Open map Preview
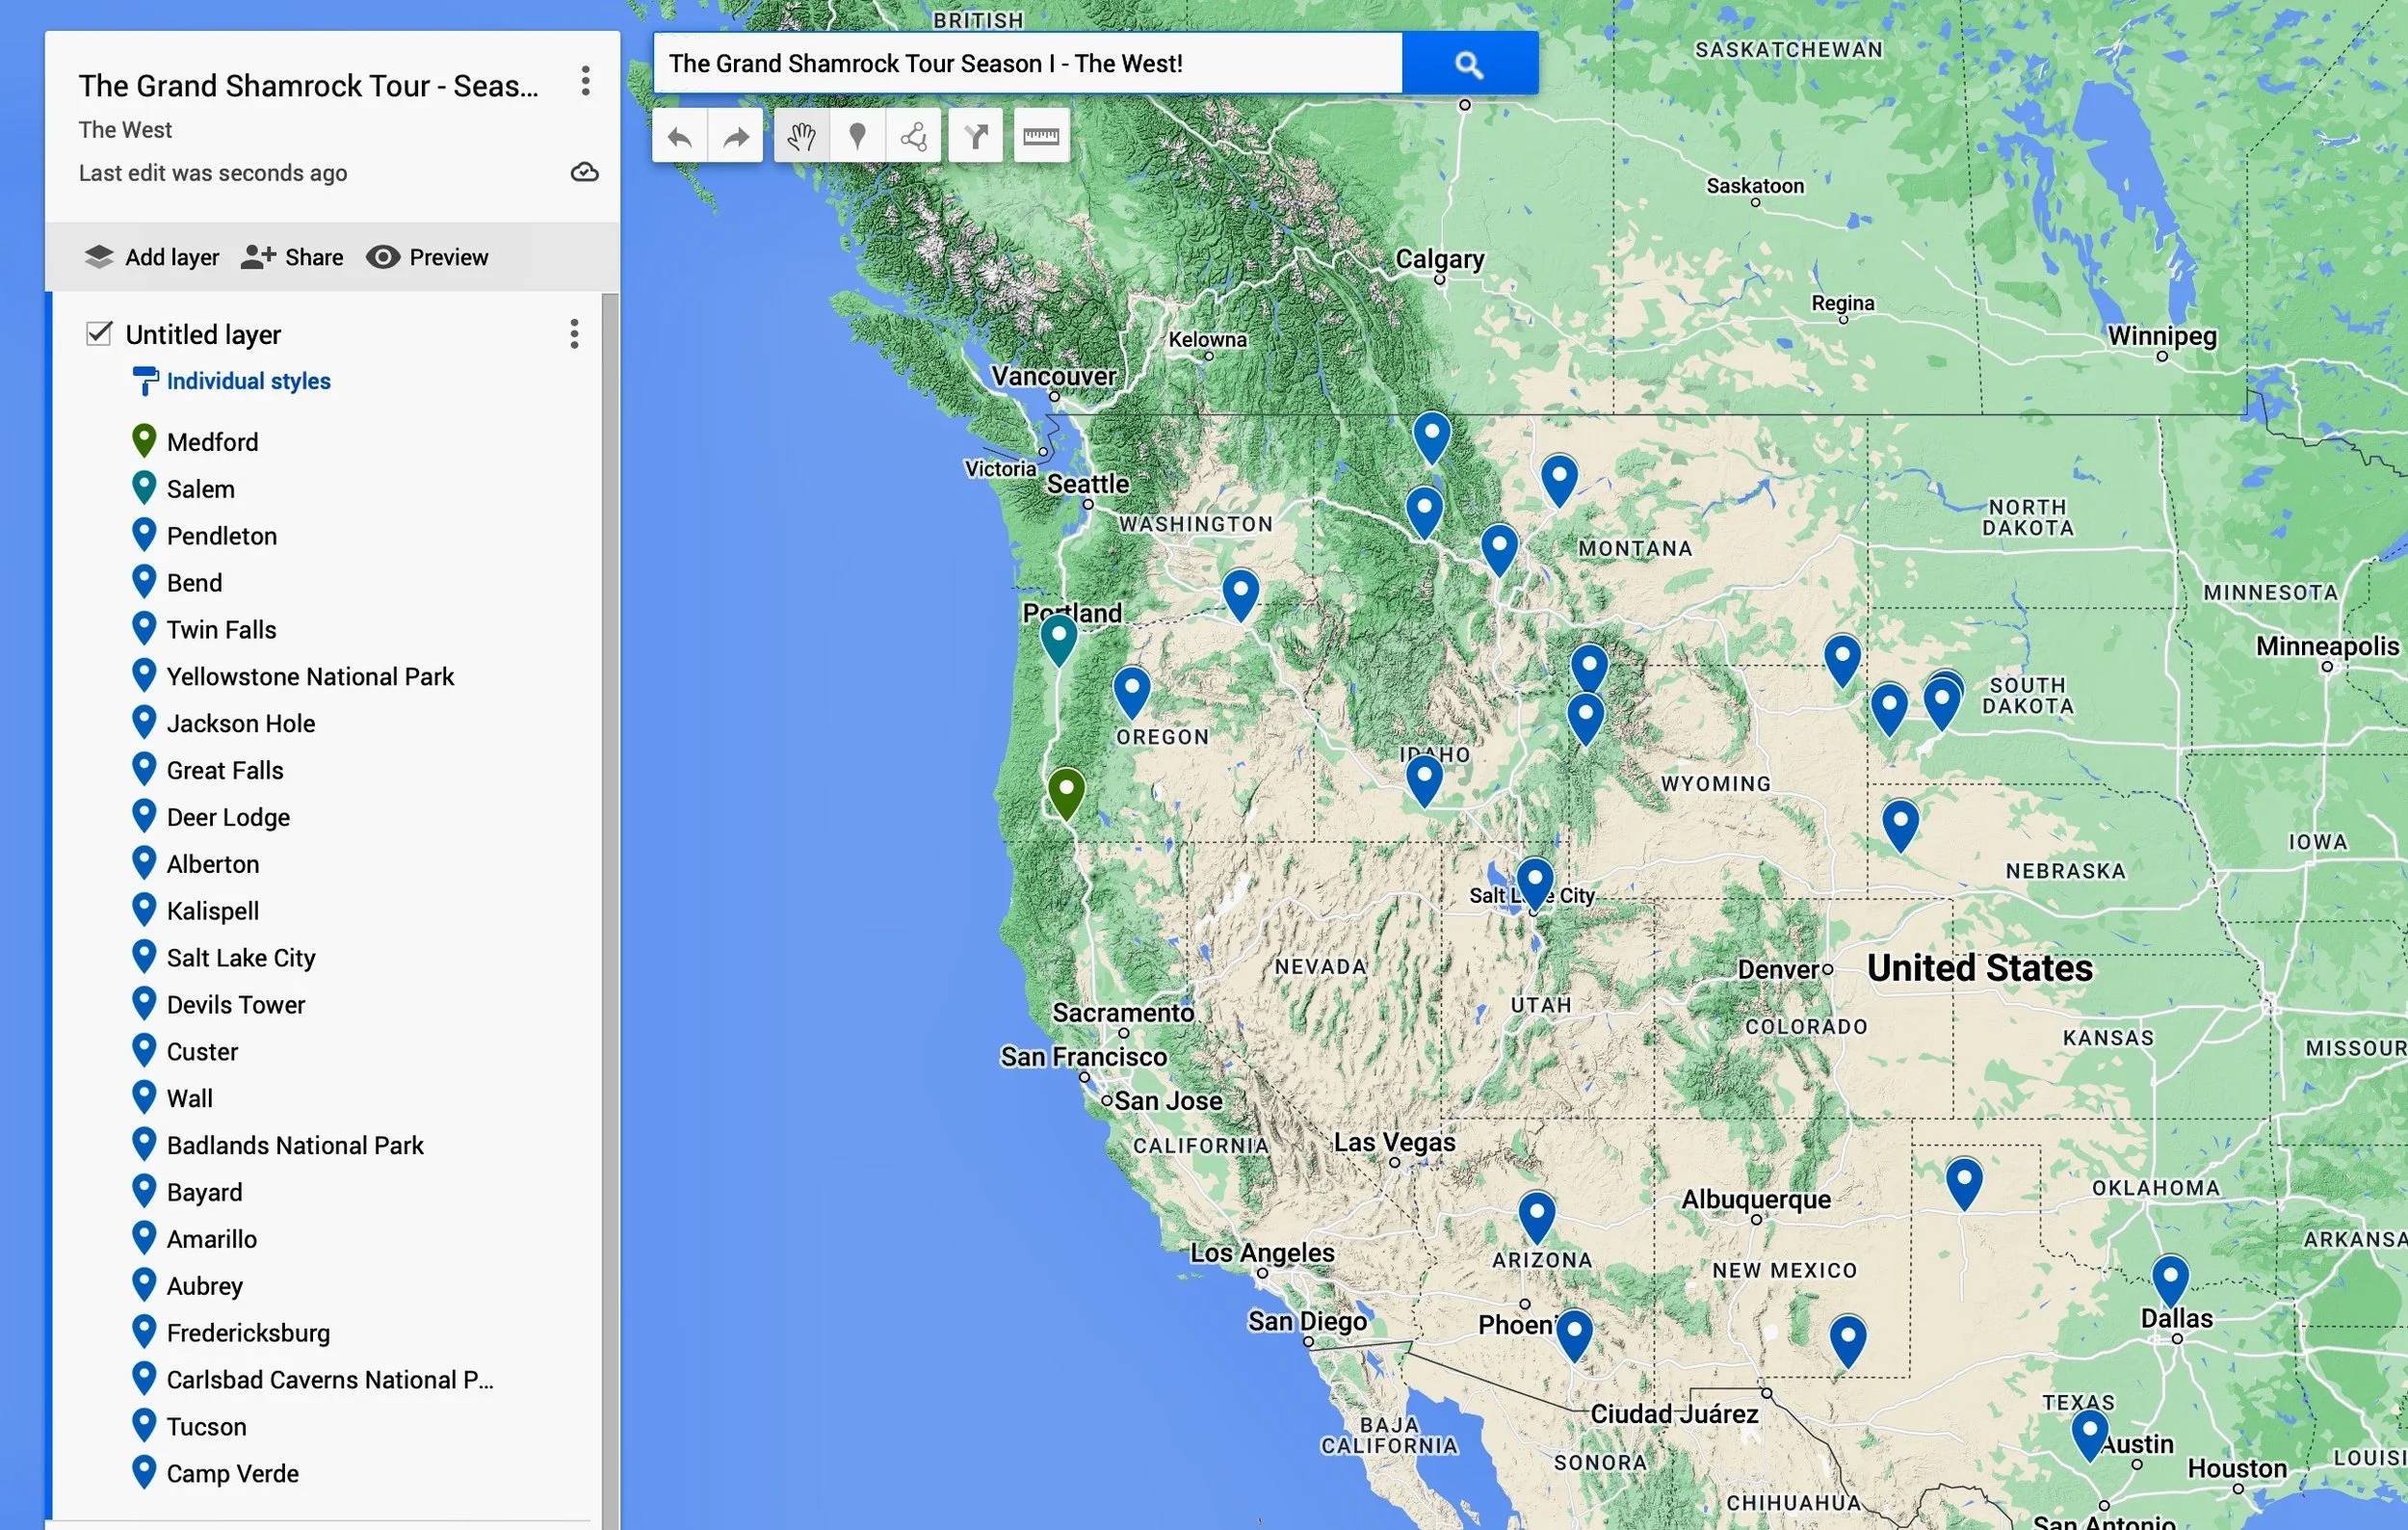This screenshot has height=1530, width=2408. [x=427, y=257]
